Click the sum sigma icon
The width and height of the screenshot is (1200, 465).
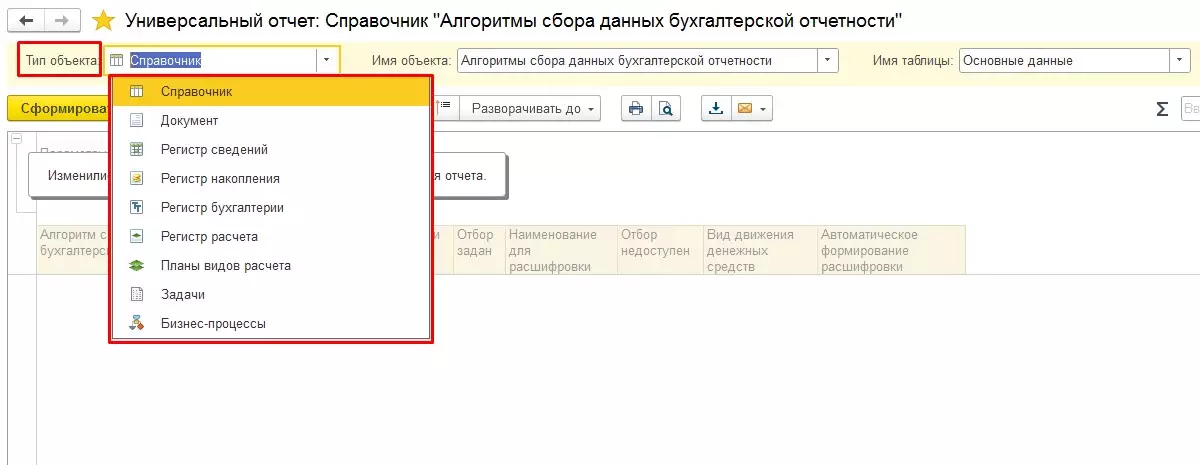1162,108
